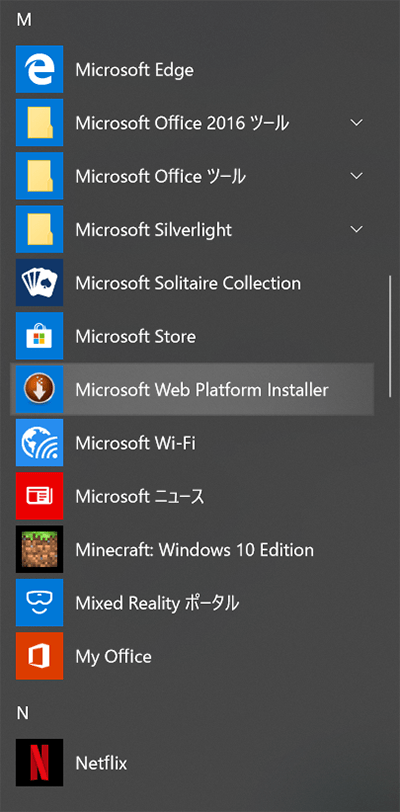Open the Mixed Reality ポータル headset icon
Image resolution: width=400 pixels, height=812 pixels.
coord(39,603)
